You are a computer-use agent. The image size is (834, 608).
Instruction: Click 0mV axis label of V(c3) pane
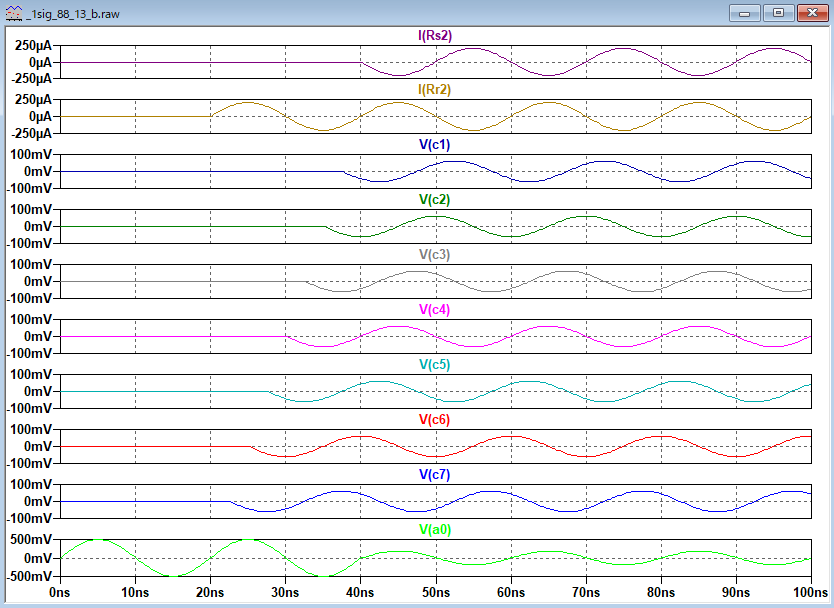[38, 281]
